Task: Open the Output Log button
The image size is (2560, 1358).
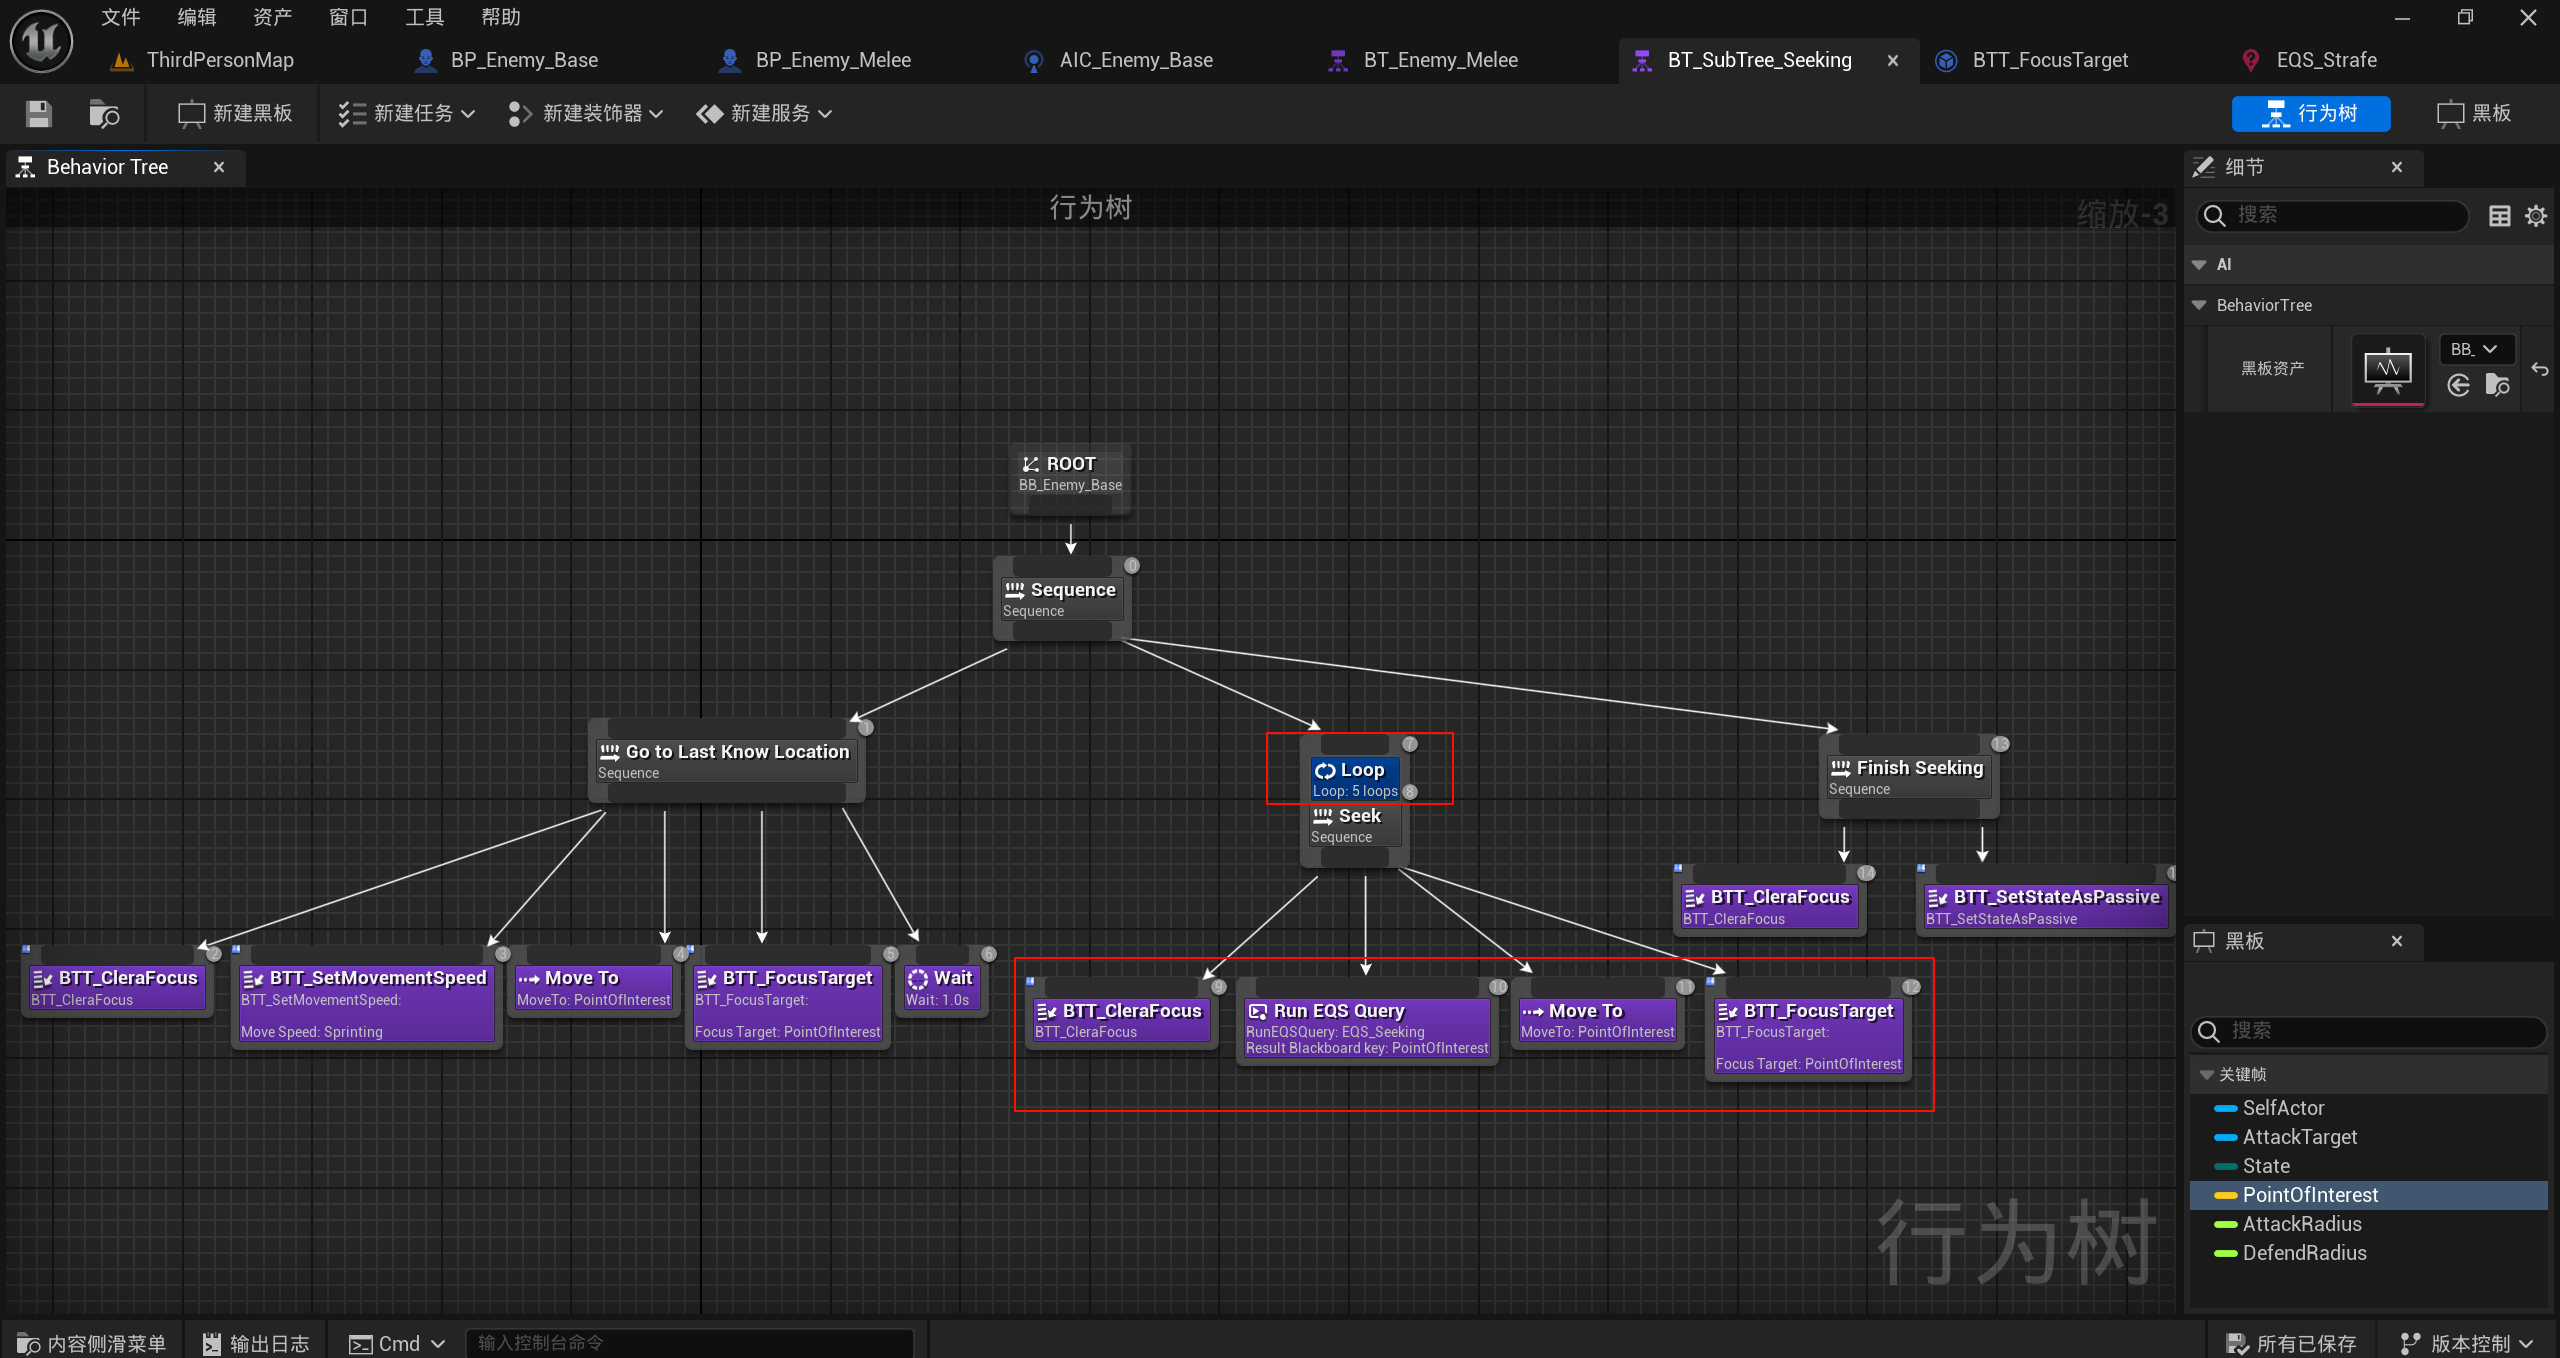Action: 256,1343
